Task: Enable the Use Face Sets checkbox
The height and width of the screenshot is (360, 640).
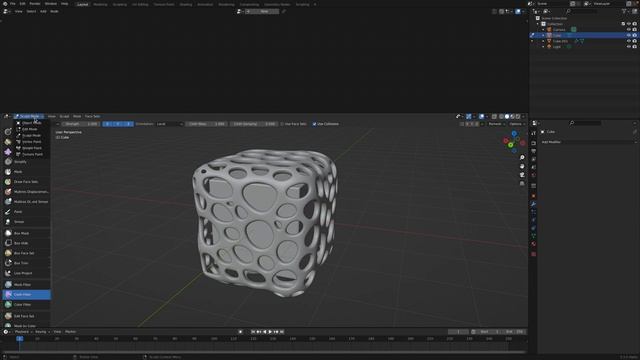Action: coord(282,124)
